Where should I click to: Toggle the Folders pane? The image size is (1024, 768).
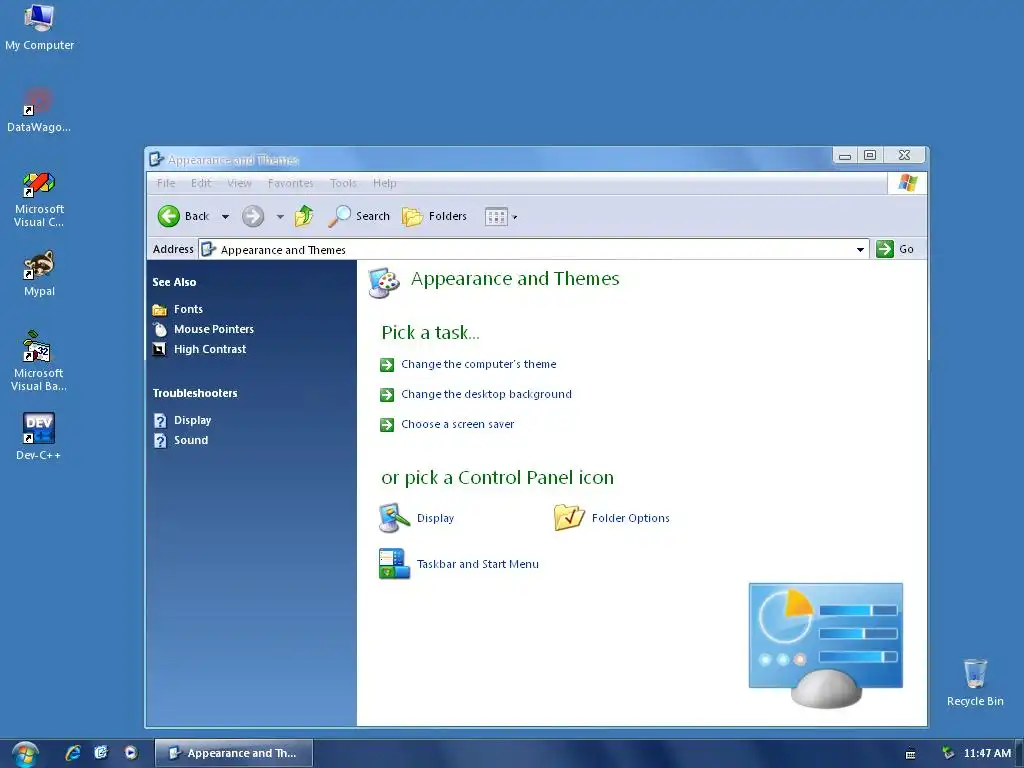(x=434, y=216)
